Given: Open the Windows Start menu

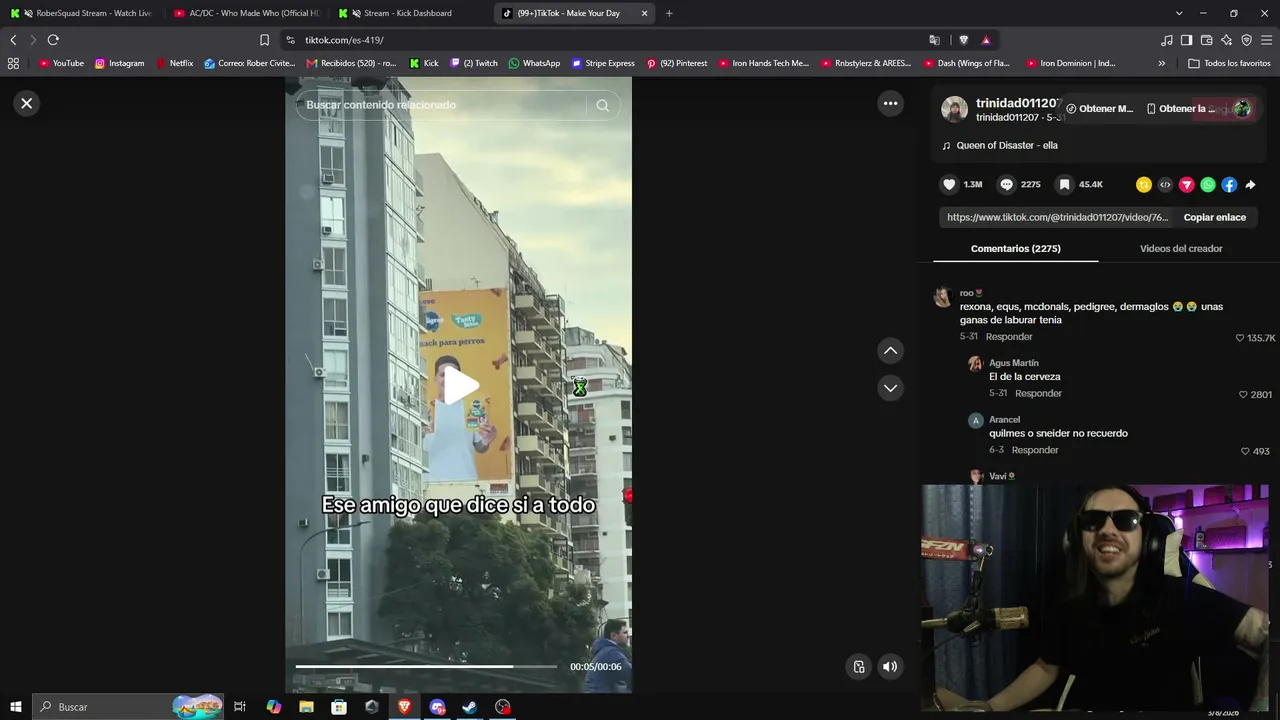Looking at the screenshot, I should [x=15, y=707].
